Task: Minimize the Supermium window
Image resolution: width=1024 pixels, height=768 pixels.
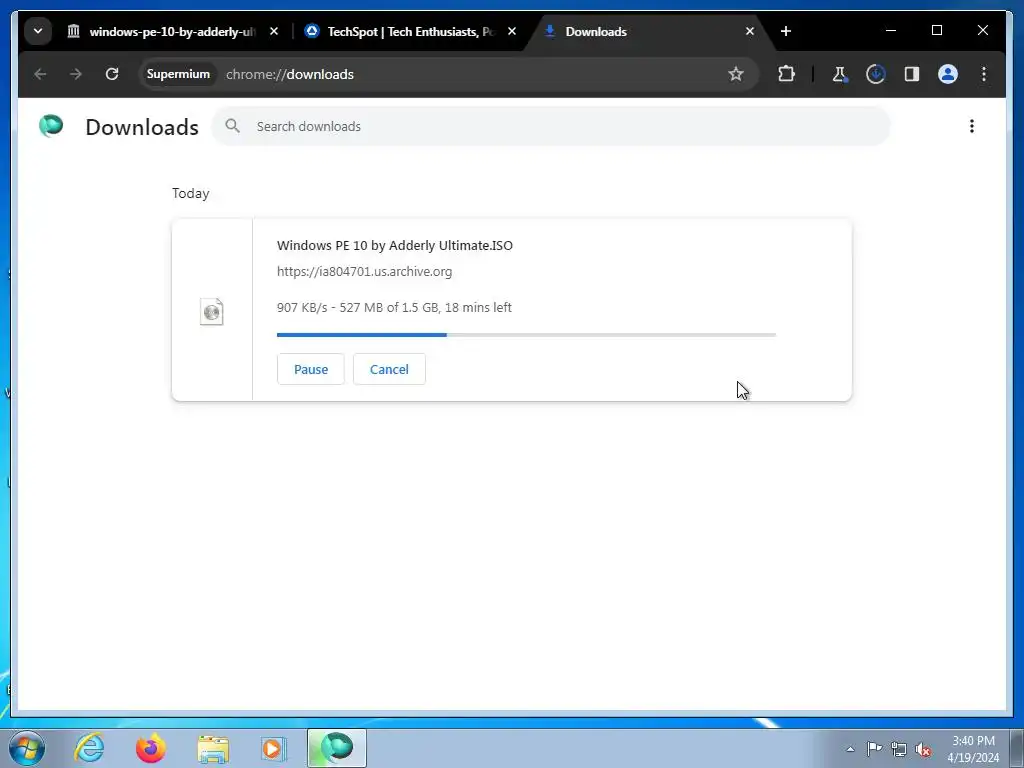Action: coord(891,31)
